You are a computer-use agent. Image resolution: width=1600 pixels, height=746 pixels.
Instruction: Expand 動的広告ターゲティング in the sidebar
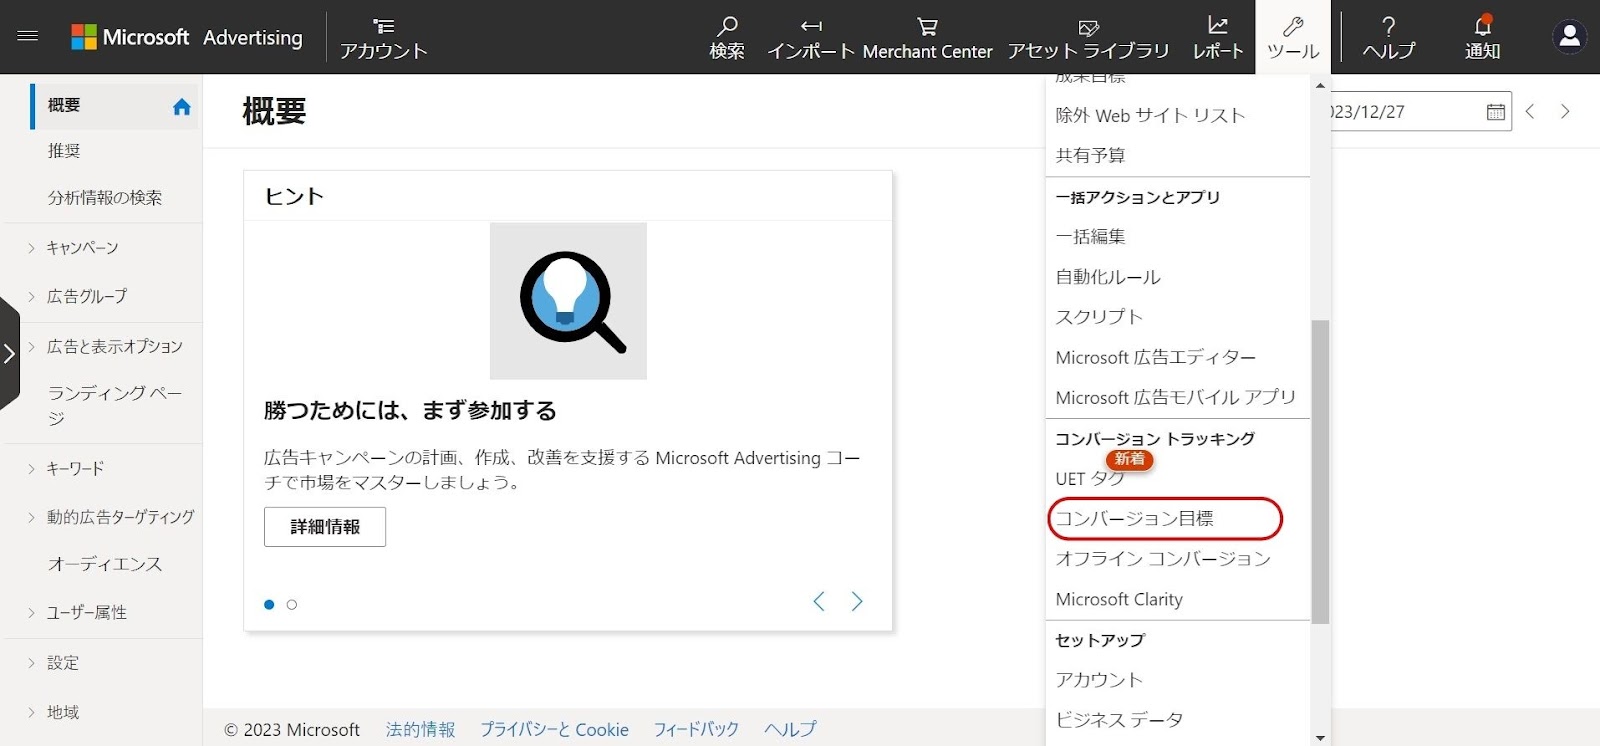(120, 517)
